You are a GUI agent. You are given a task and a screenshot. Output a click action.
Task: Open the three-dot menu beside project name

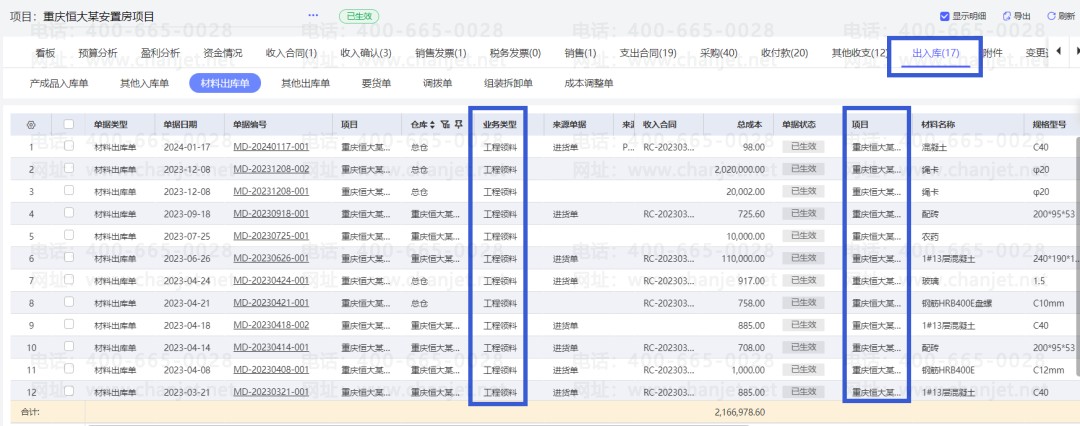[x=313, y=16]
